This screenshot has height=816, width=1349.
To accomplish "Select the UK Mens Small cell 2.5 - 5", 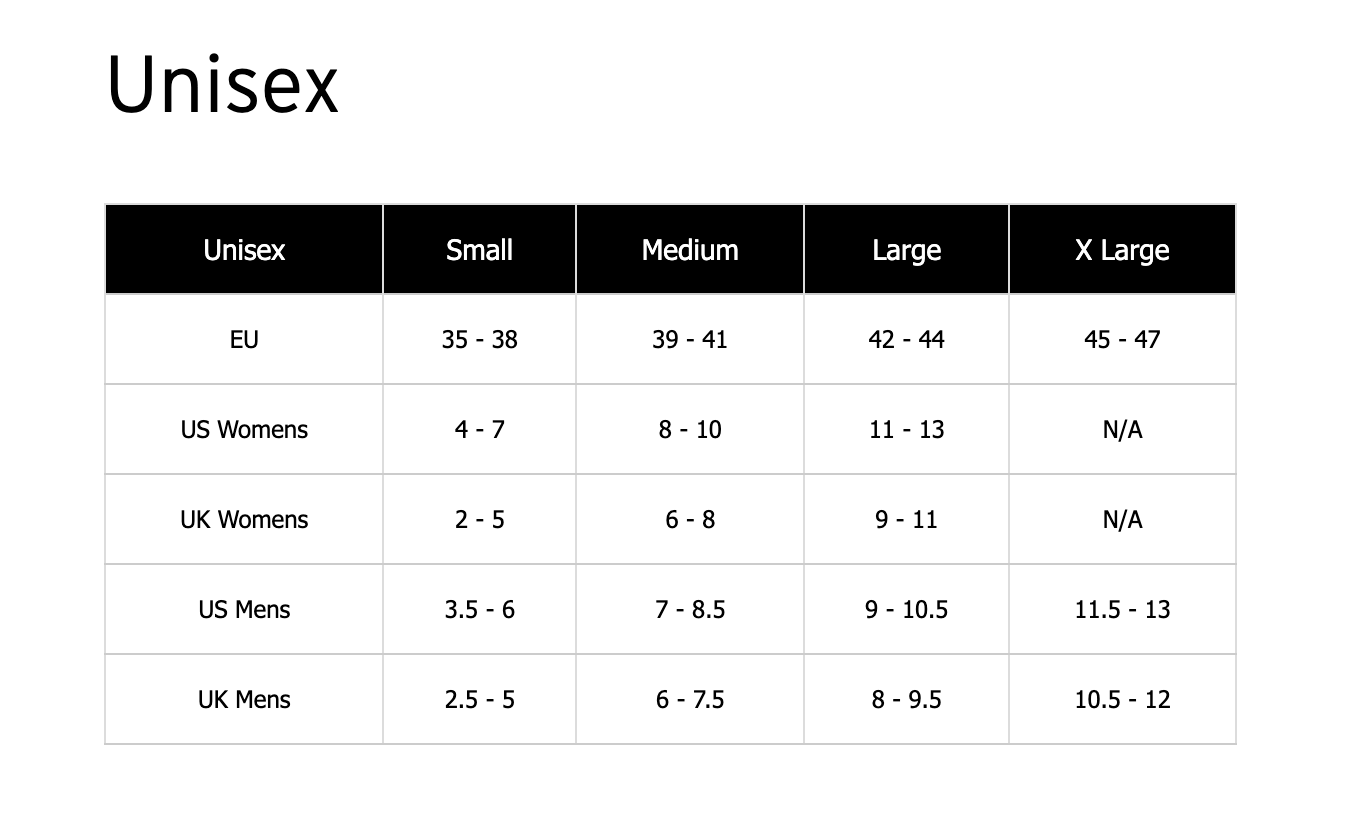I will [479, 699].
